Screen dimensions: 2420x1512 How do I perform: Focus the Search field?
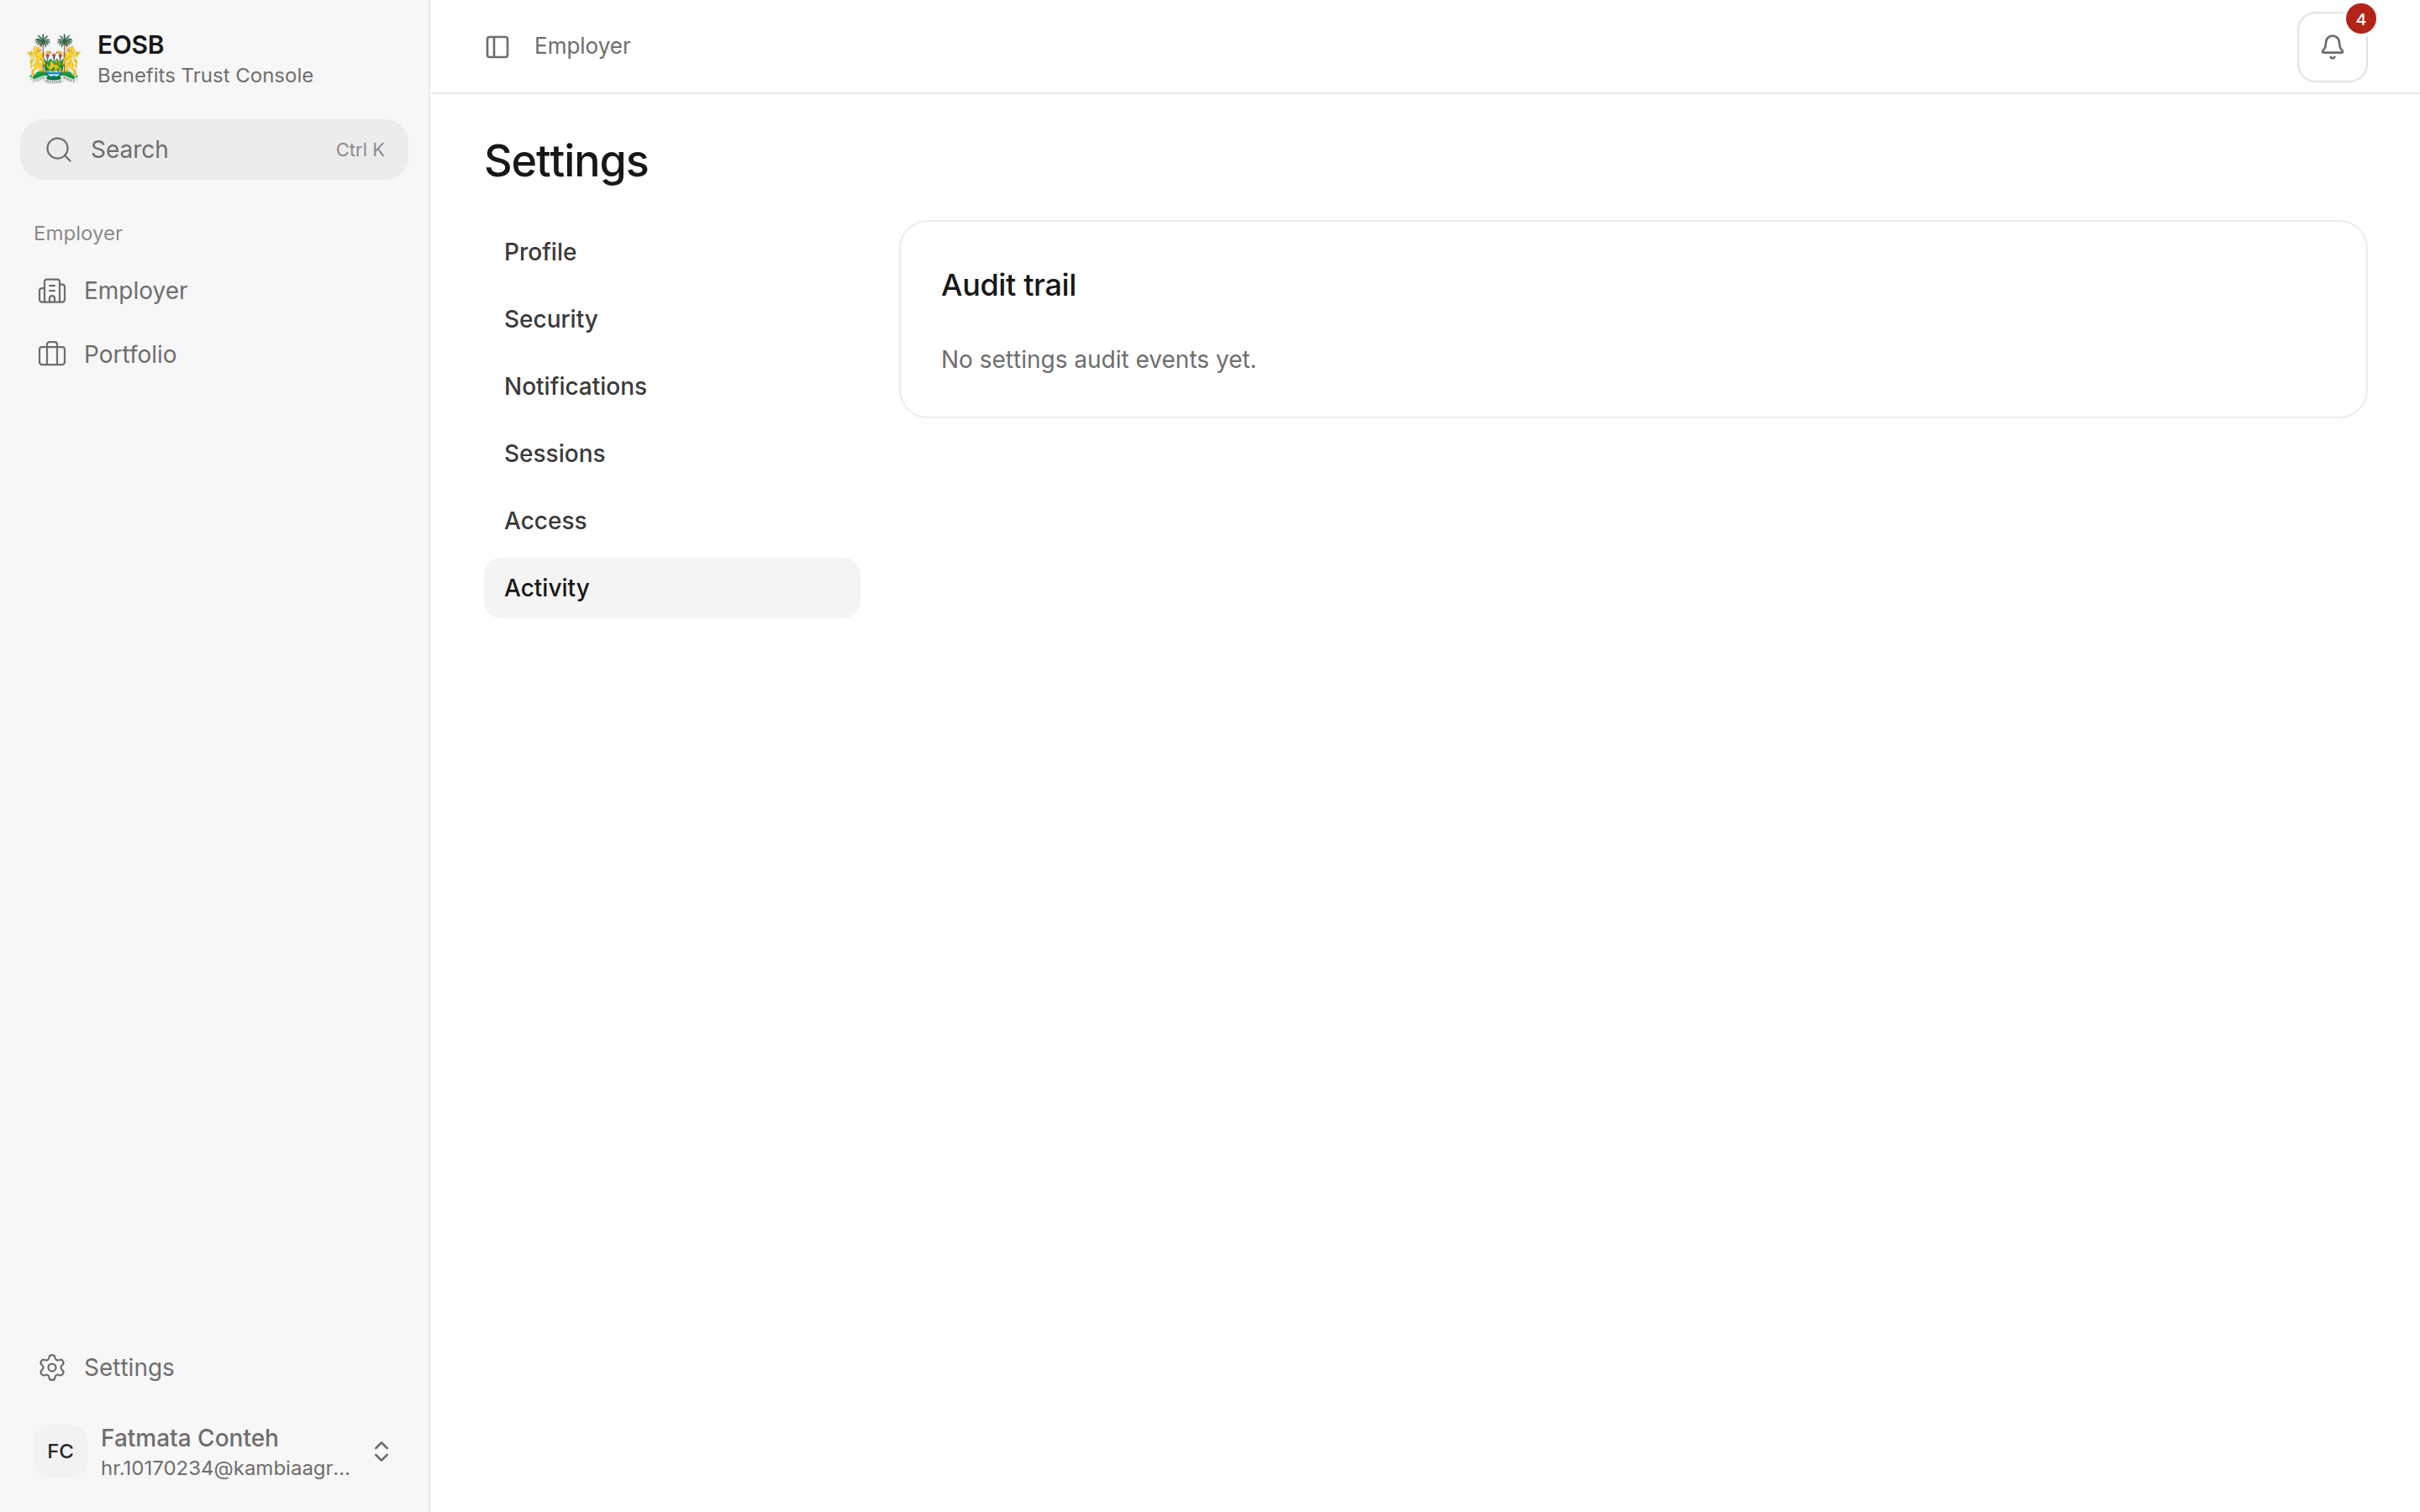[214, 150]
